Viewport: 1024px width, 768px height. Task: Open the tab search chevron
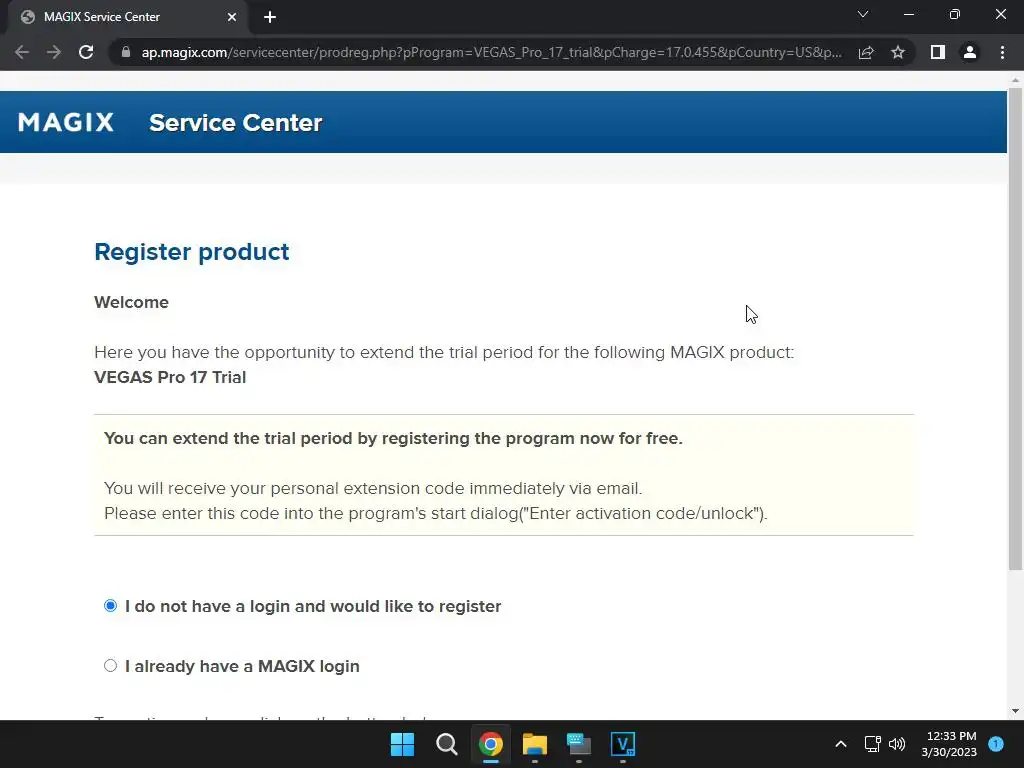pos(863,14)
